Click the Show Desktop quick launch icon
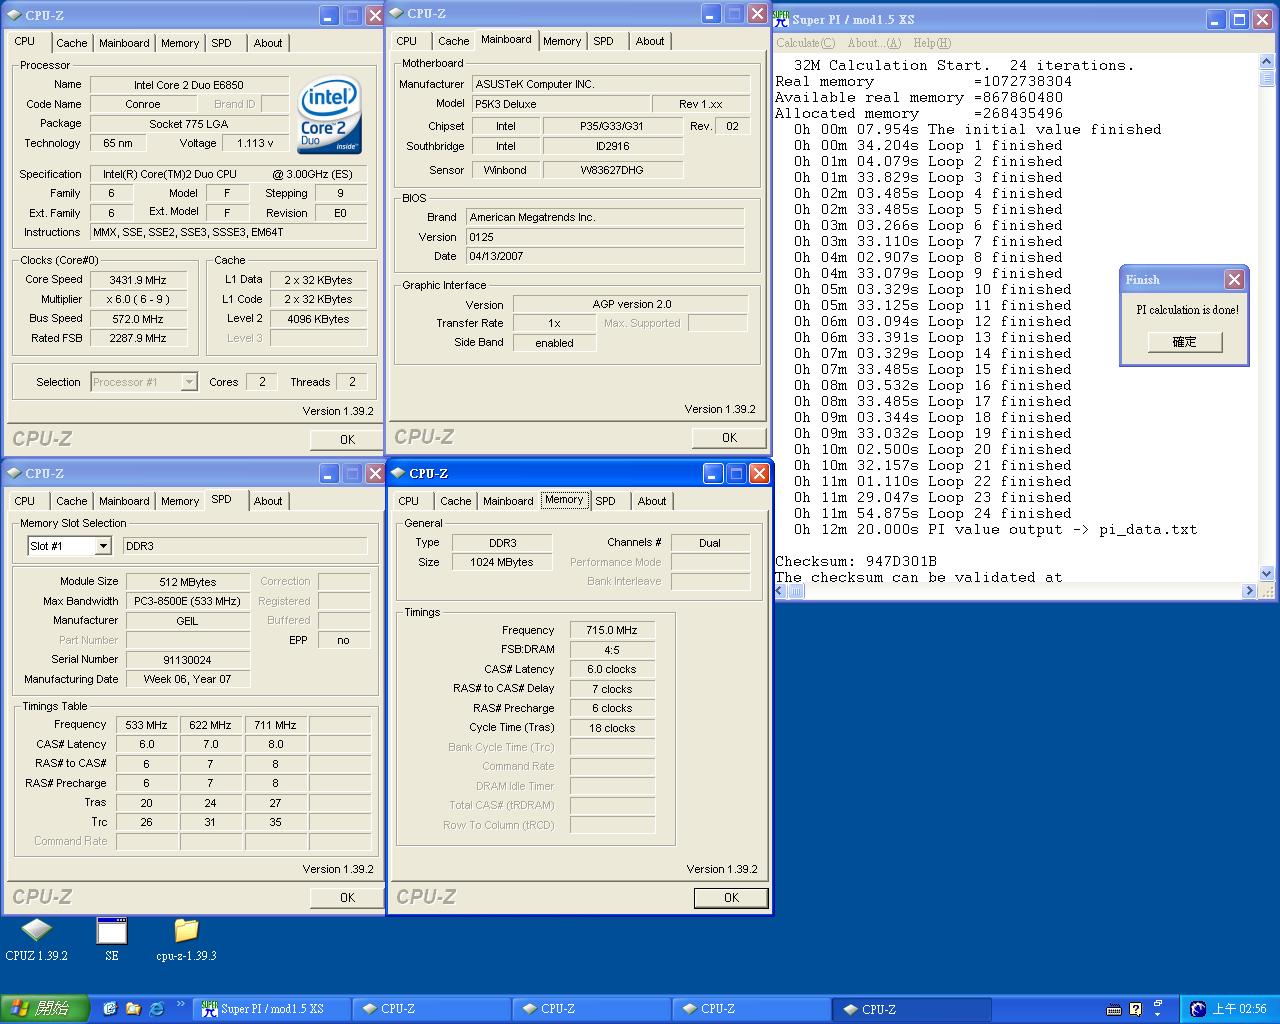Image resolution: width=1280 pixels, height=1024 pixels. tap(110, 1009)
